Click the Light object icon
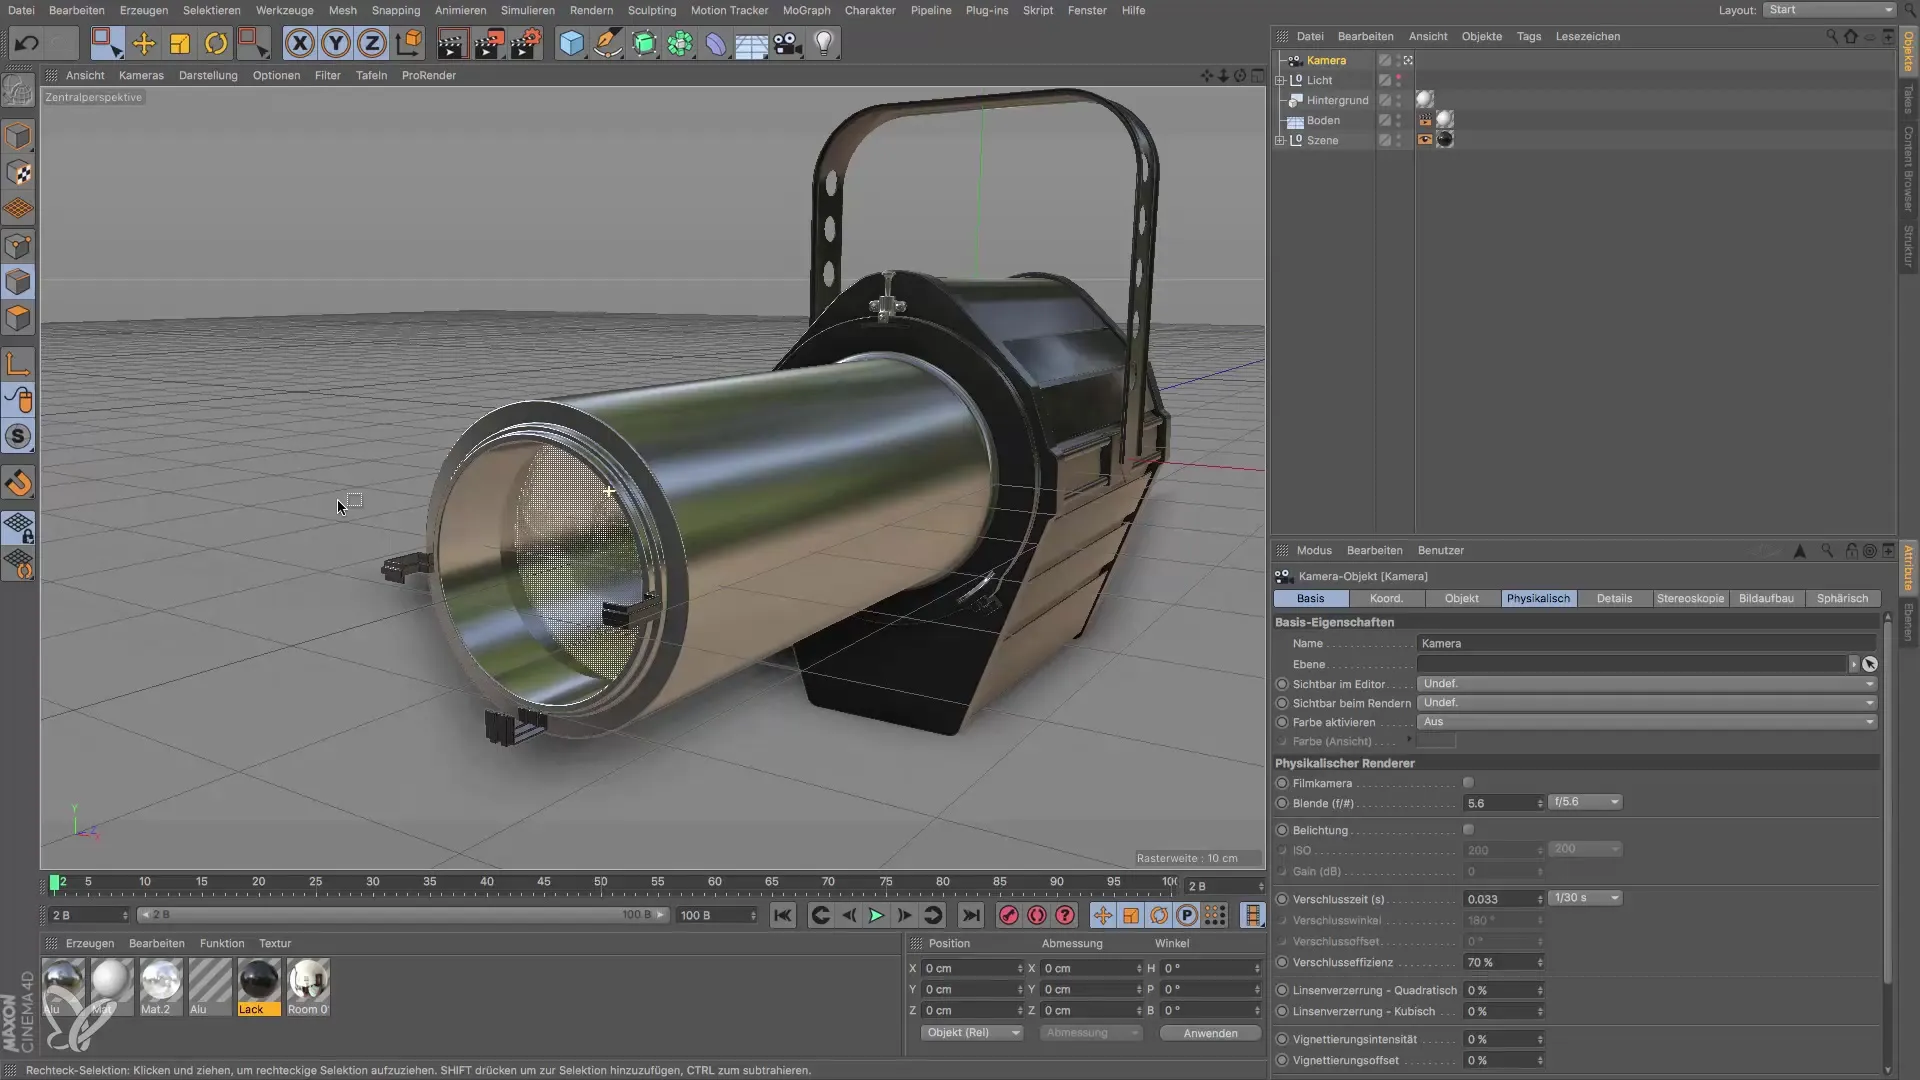Viewport: 1920px width, 1080px height. pos(824,43)
